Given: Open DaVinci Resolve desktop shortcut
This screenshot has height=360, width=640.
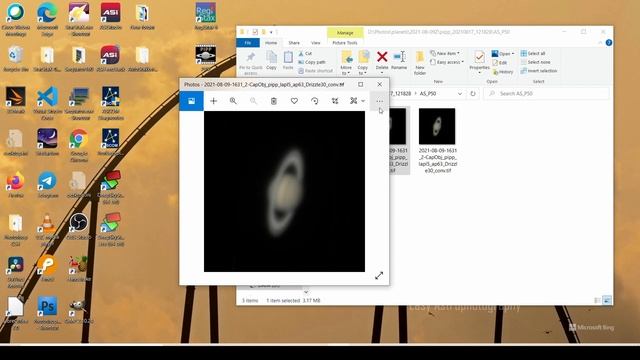Looking at the screenshot, I should pyautogui.click(x=16, y=271).
